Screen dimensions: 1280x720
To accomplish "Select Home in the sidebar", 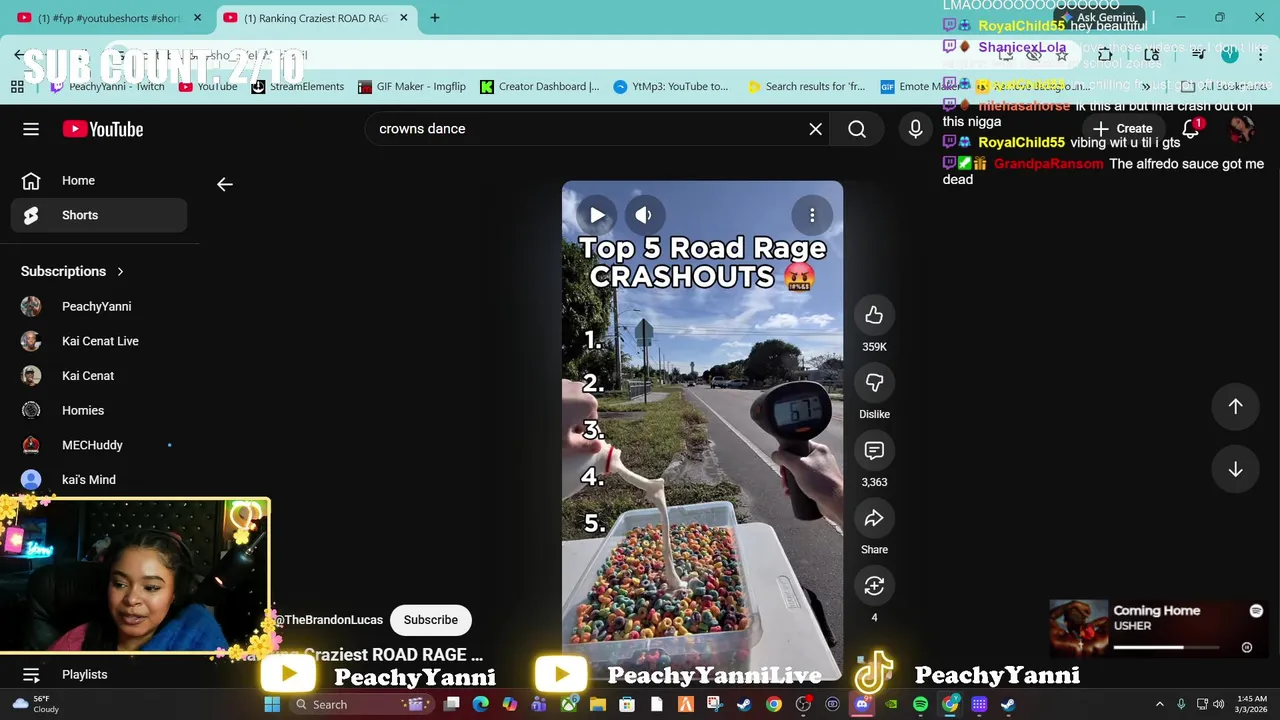I will [99, 181].
